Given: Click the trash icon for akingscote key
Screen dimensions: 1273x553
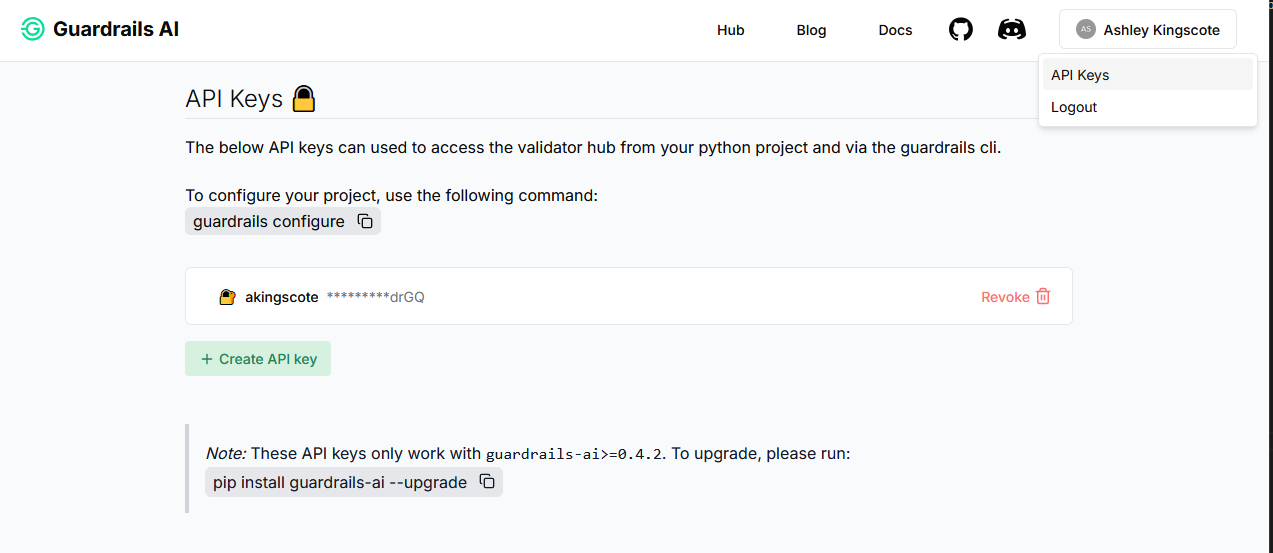Looking at the screenshot, I should (1043, 296).
